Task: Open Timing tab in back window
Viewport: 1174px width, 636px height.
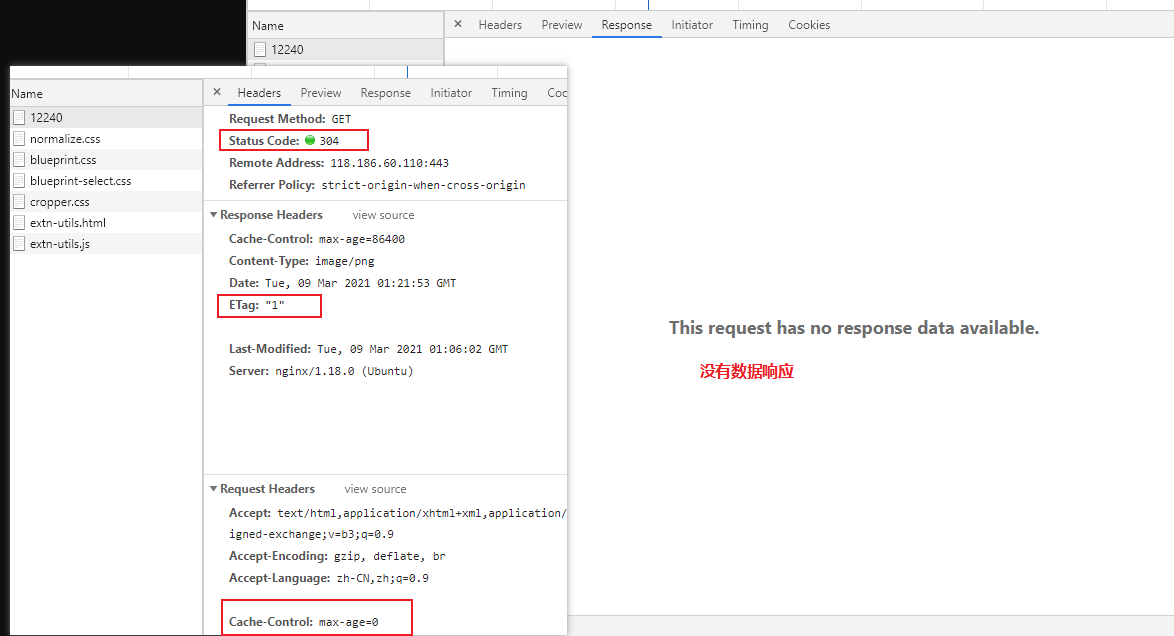Action: click(x=750, y=25)
